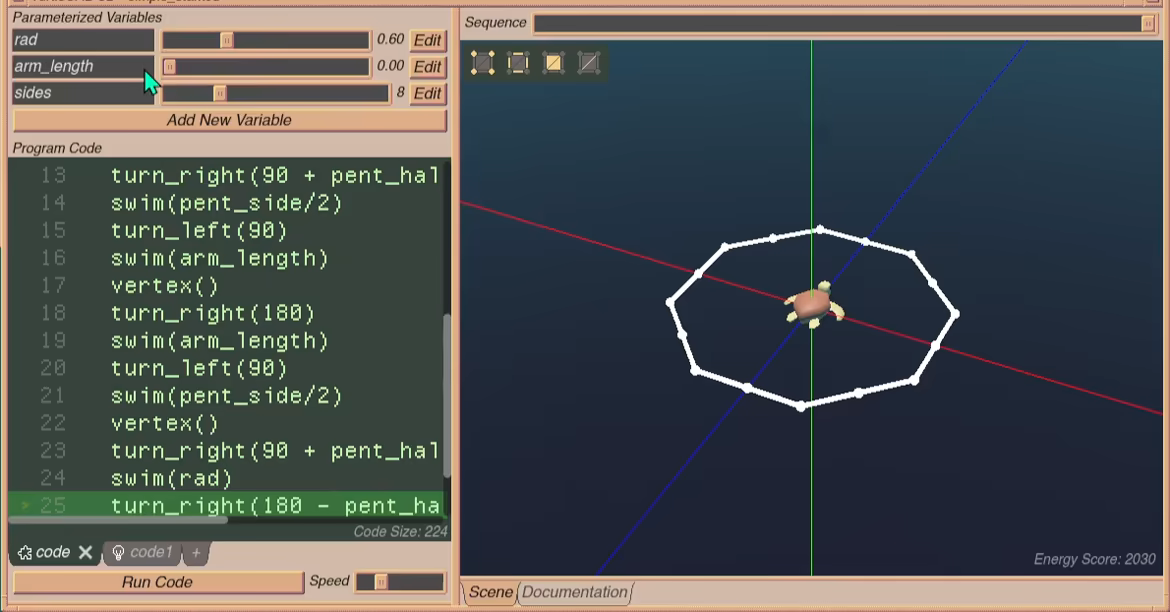
Task: Click the turtle in the 3D scene
Action: click(x=813, y=305)
